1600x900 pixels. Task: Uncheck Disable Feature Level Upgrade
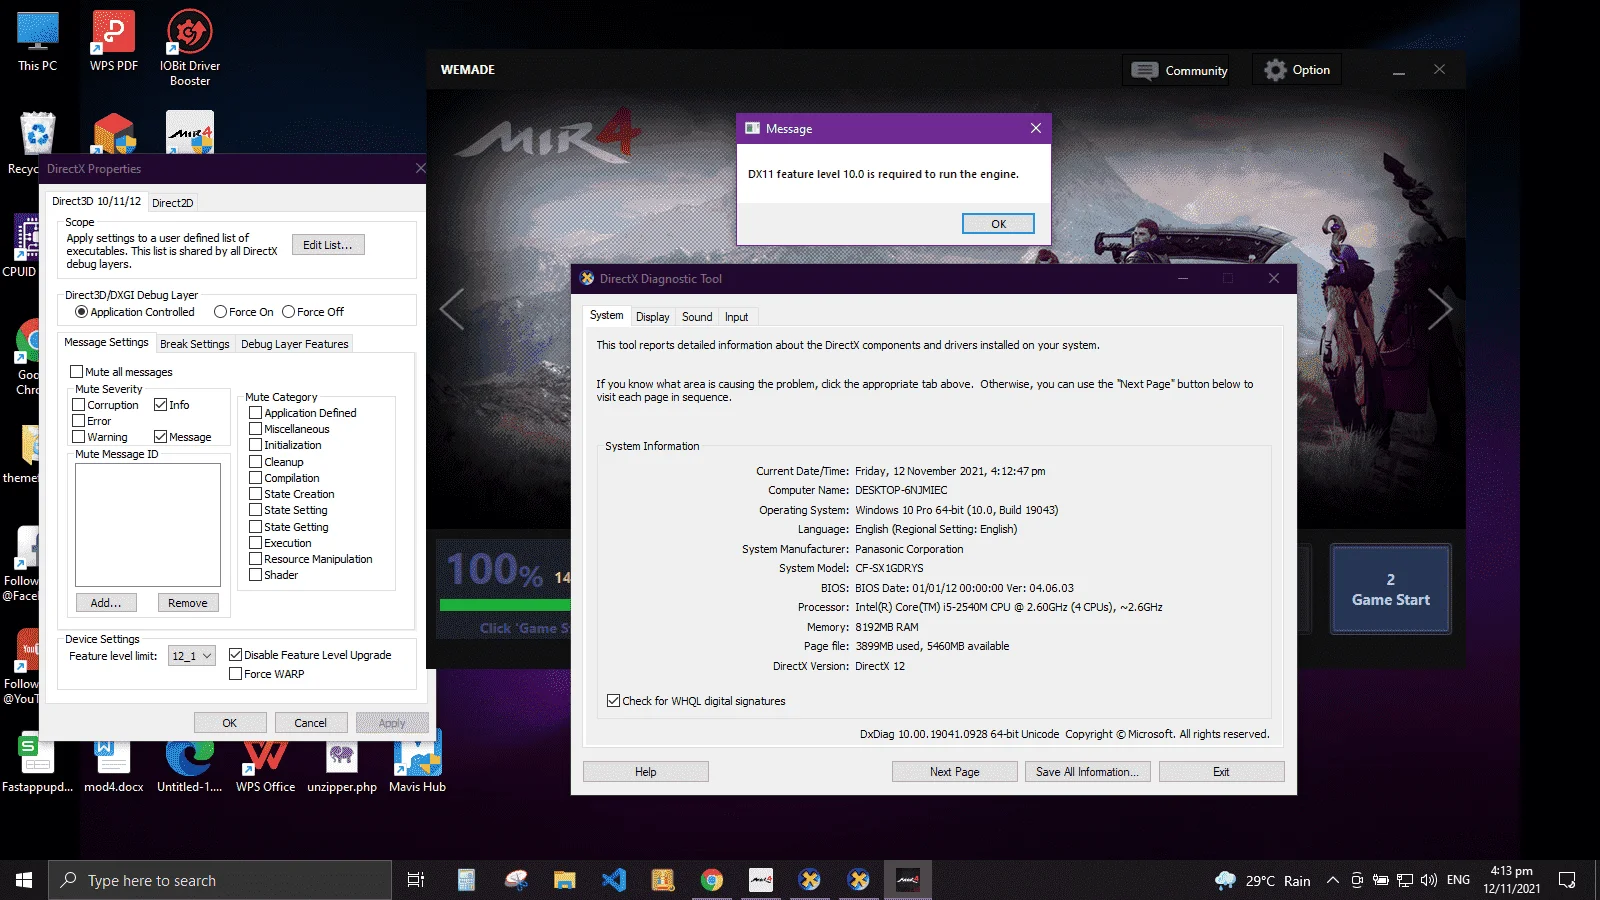(x=236, y=655)
